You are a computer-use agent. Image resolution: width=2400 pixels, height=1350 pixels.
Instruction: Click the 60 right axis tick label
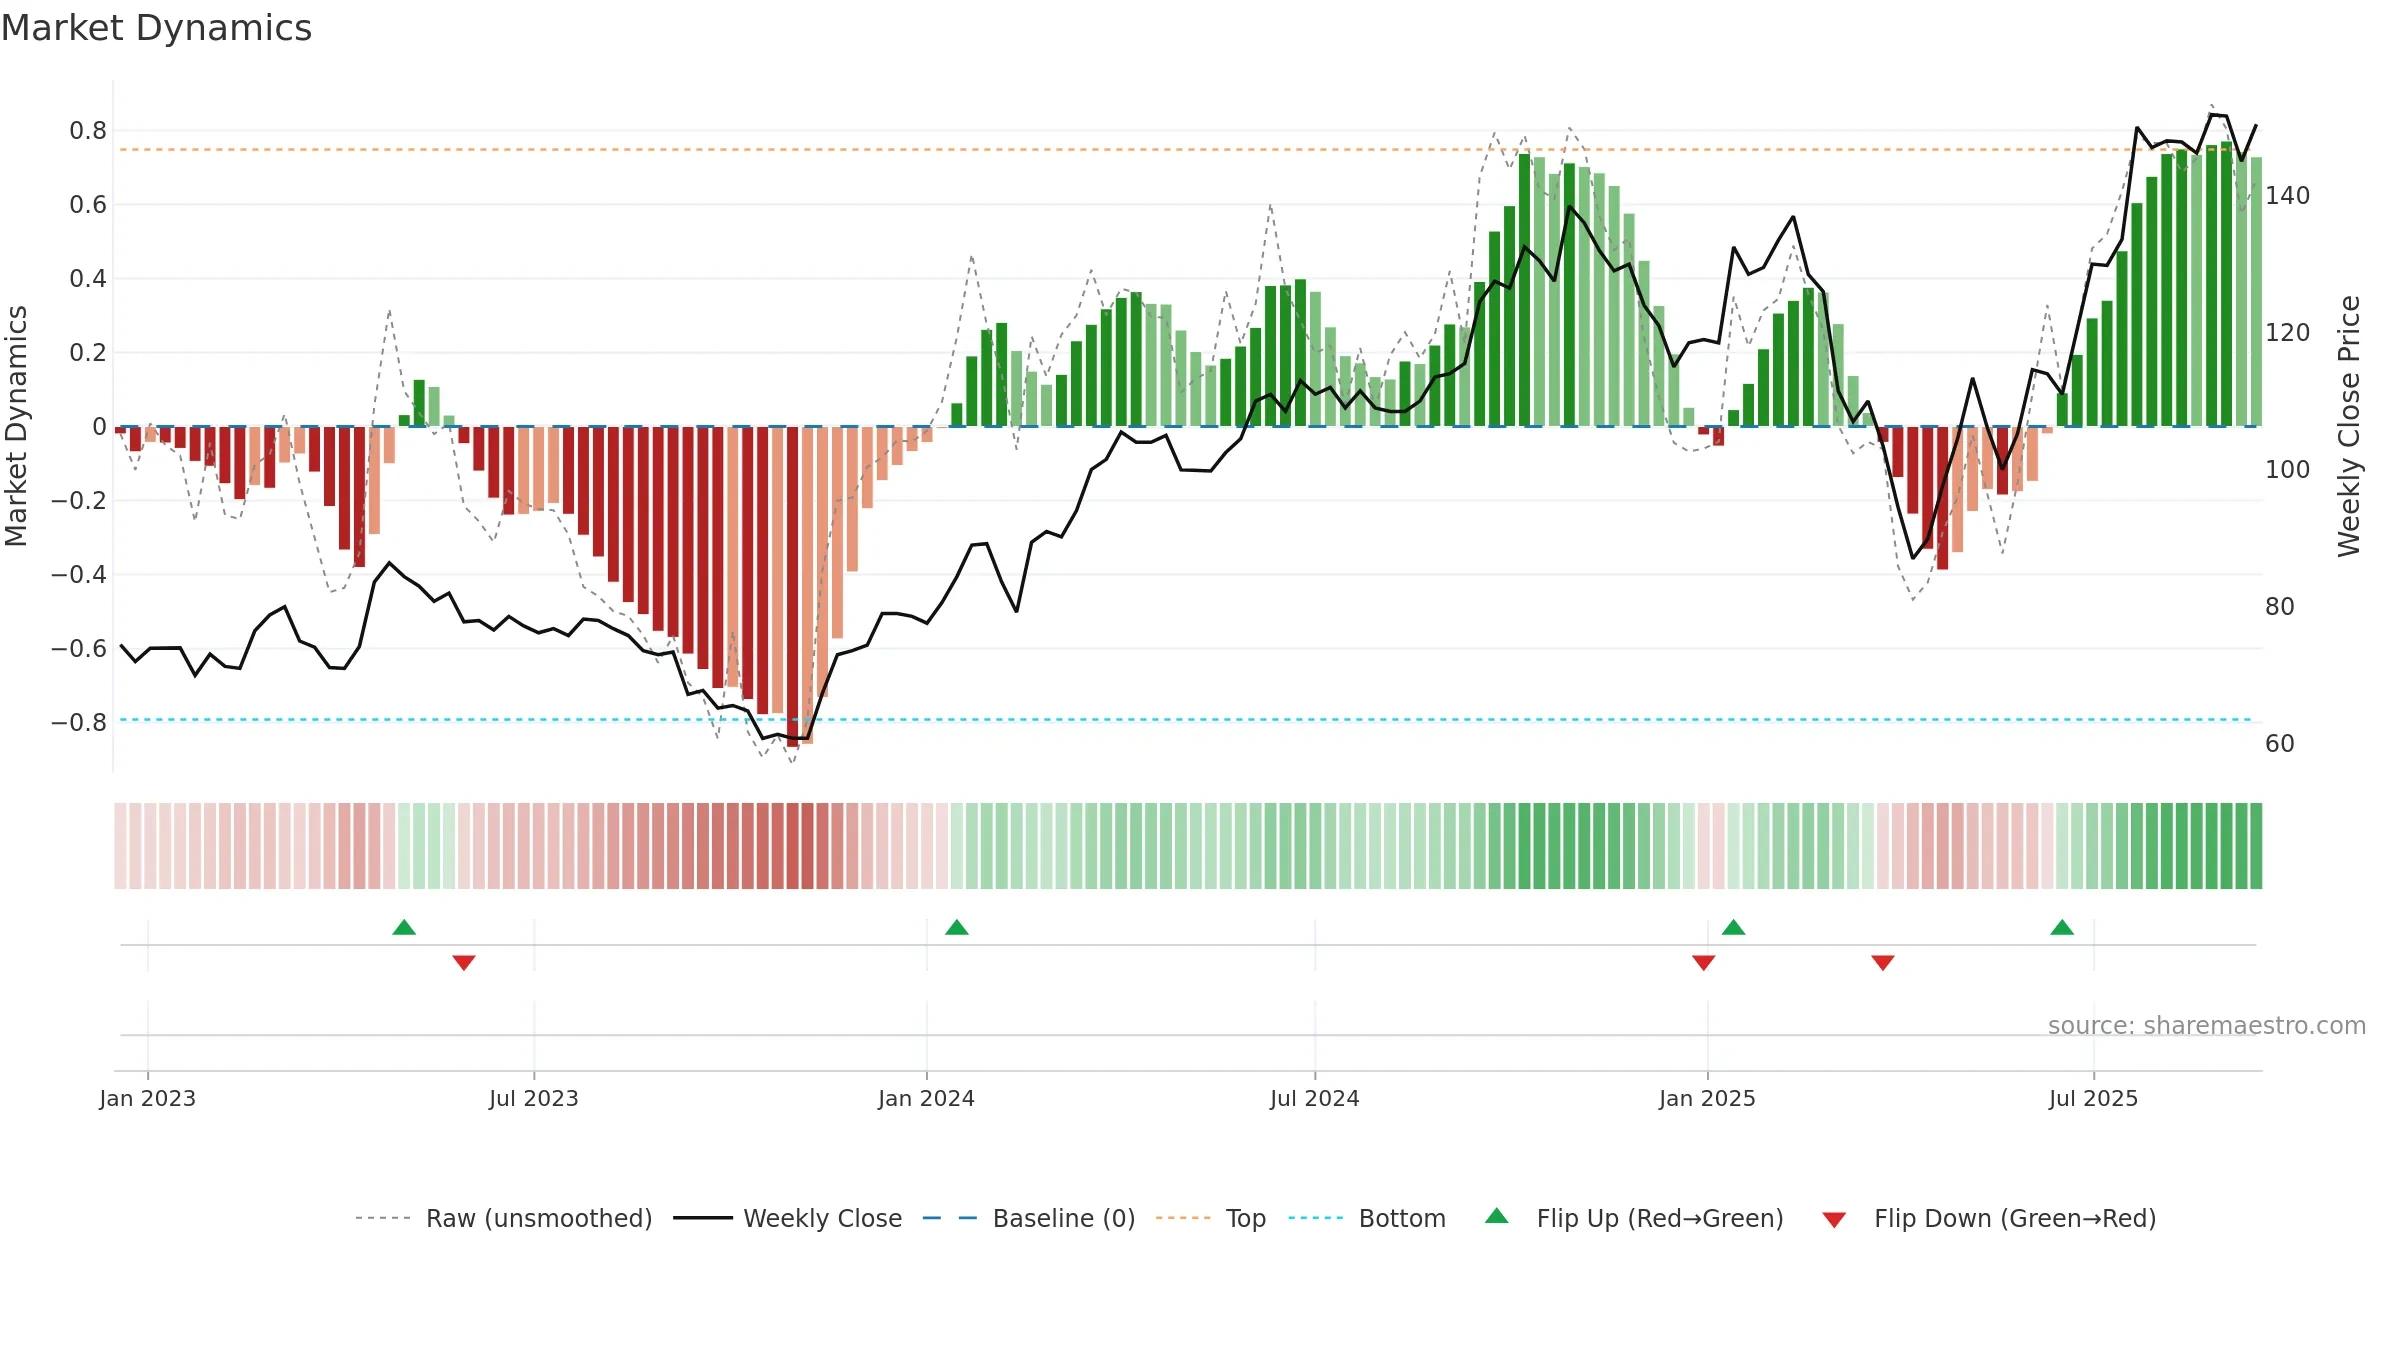click(2280, 743)
